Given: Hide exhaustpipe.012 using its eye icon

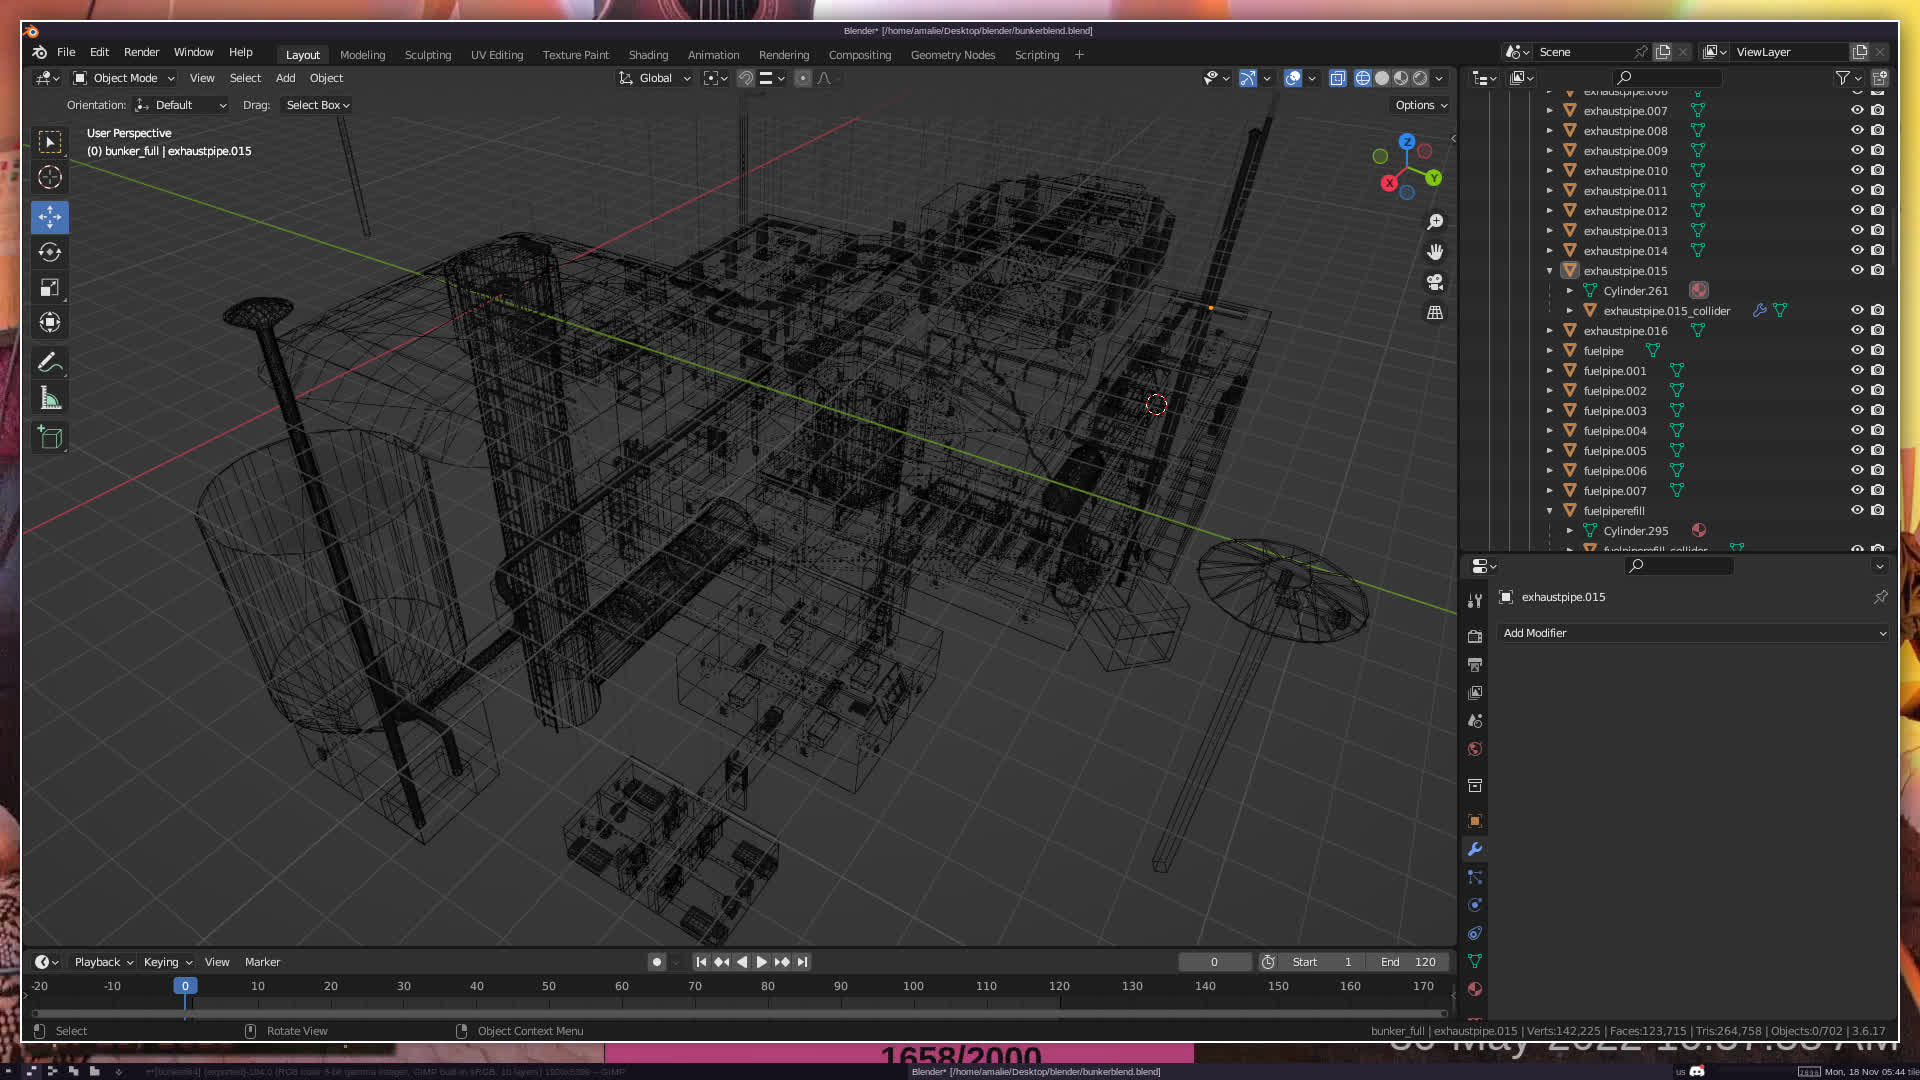Looking at the screenshot, I should [x=1857, y=211].
